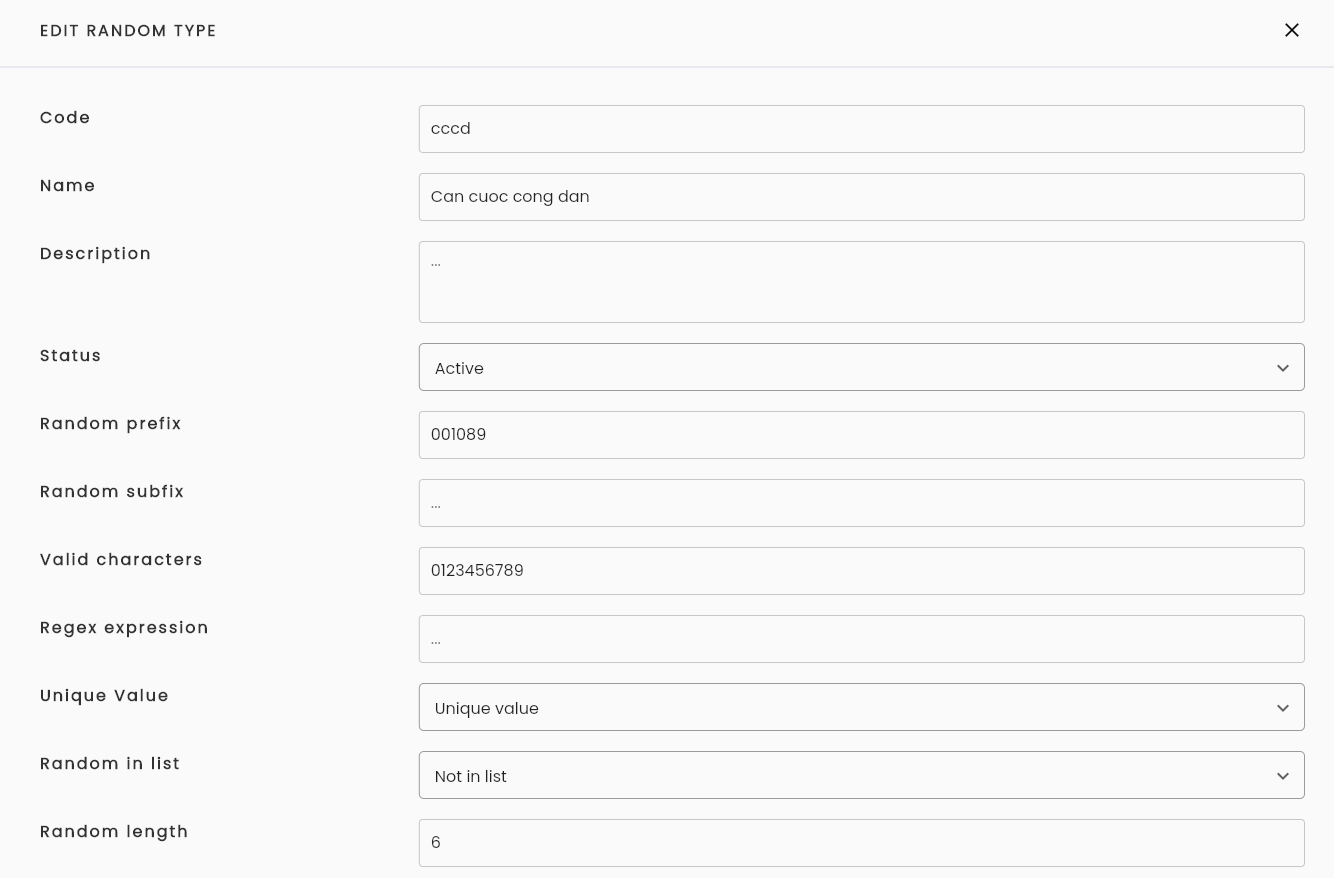
Task: Click the Description label
Action: point(96,254)
